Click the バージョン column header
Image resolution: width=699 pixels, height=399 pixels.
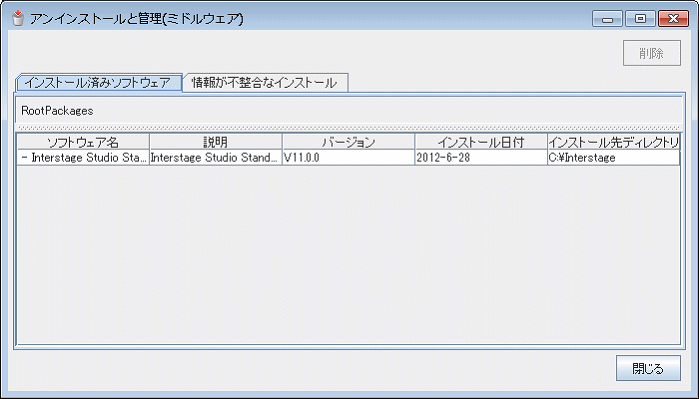[348, 142]
